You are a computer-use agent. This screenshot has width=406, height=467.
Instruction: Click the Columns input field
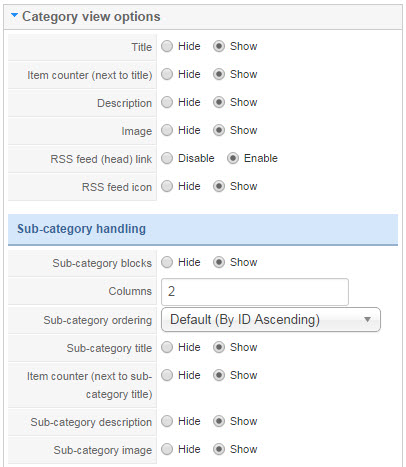pos(255,292)
